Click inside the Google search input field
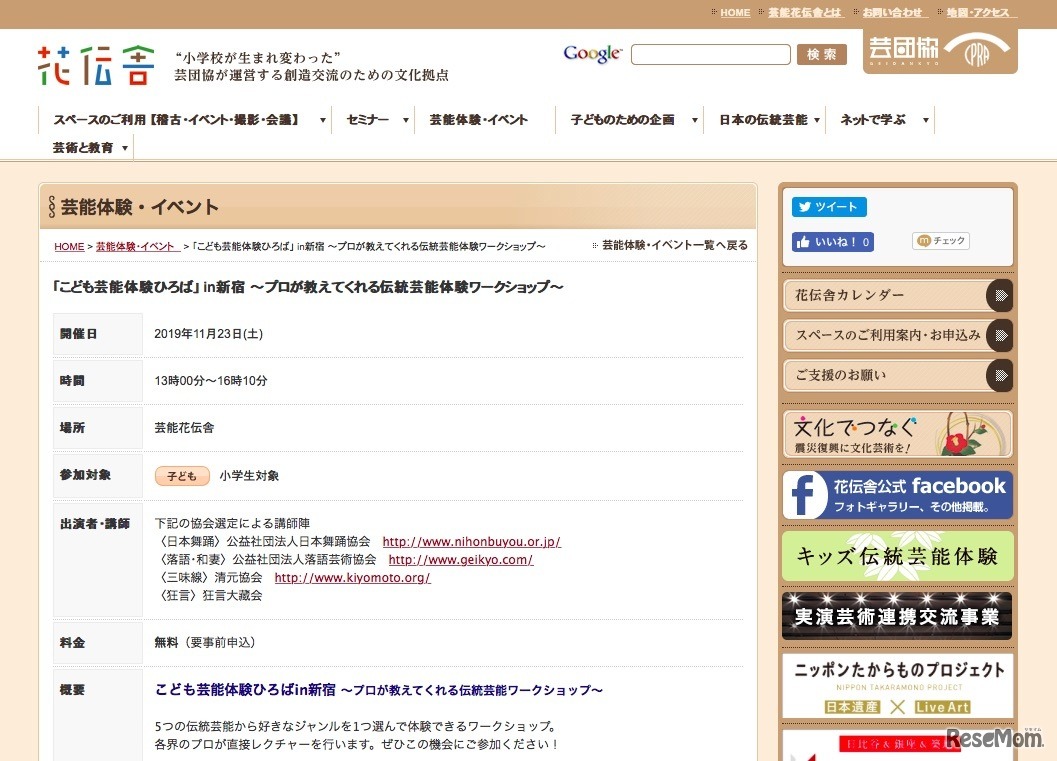Image resolution: width=1057 pixels, height=761 pixels. point(711,54)
